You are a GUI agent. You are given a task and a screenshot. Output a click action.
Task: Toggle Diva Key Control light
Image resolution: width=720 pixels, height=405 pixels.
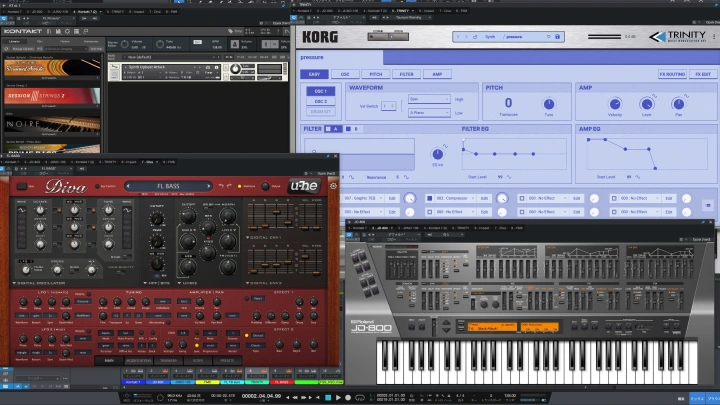[97, 186]
